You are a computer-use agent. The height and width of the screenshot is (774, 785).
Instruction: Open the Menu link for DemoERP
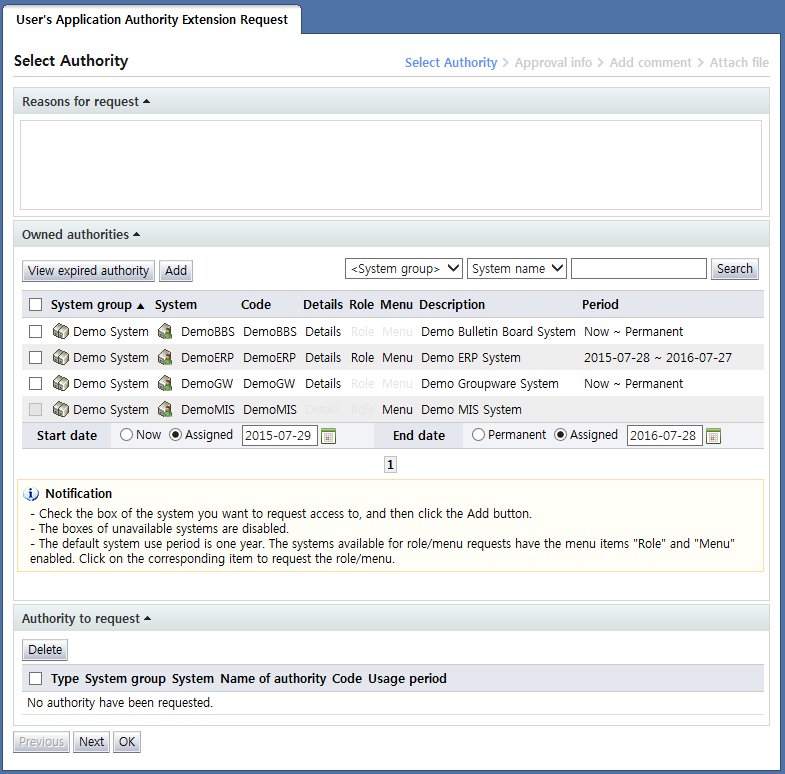pos(396,358)
